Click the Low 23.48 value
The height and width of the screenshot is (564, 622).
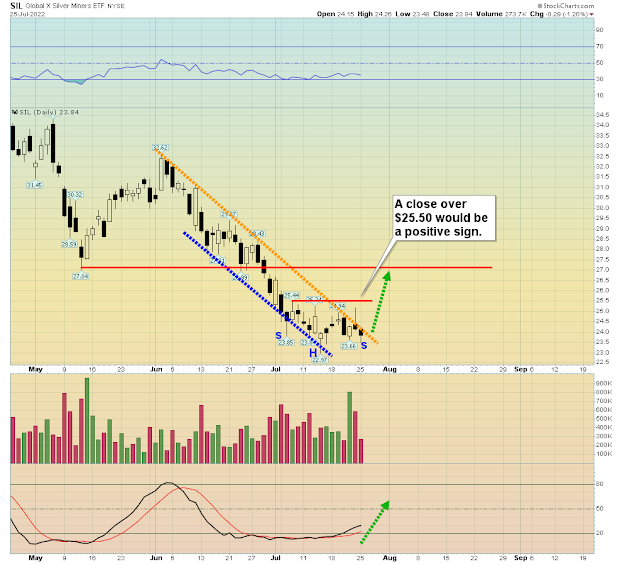pos(412,14)
